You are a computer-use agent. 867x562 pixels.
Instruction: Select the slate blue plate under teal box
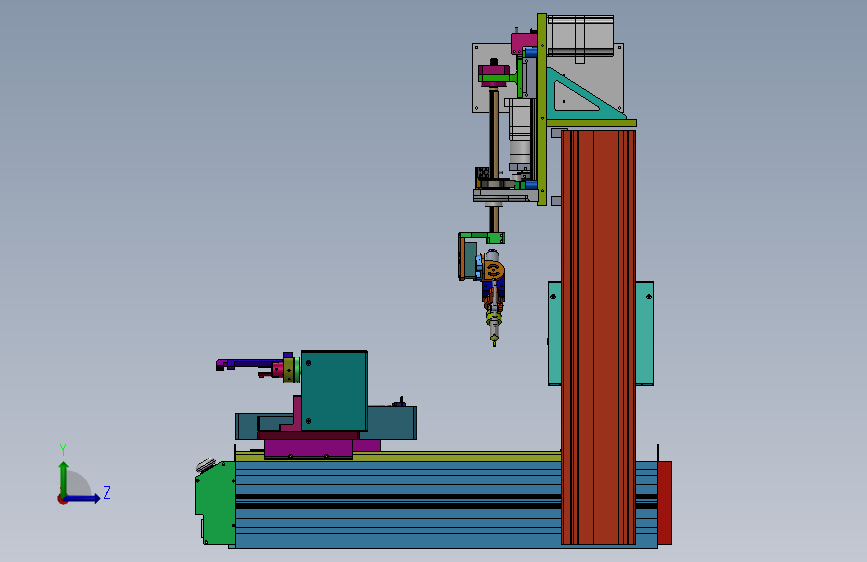pos(393,423)
